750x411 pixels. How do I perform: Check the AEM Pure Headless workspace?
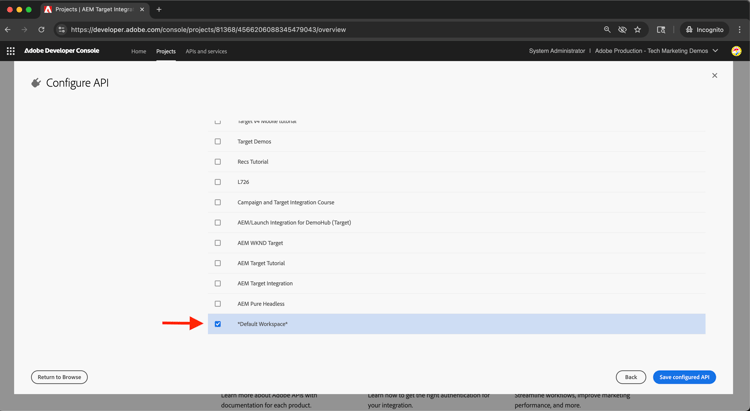218,304
